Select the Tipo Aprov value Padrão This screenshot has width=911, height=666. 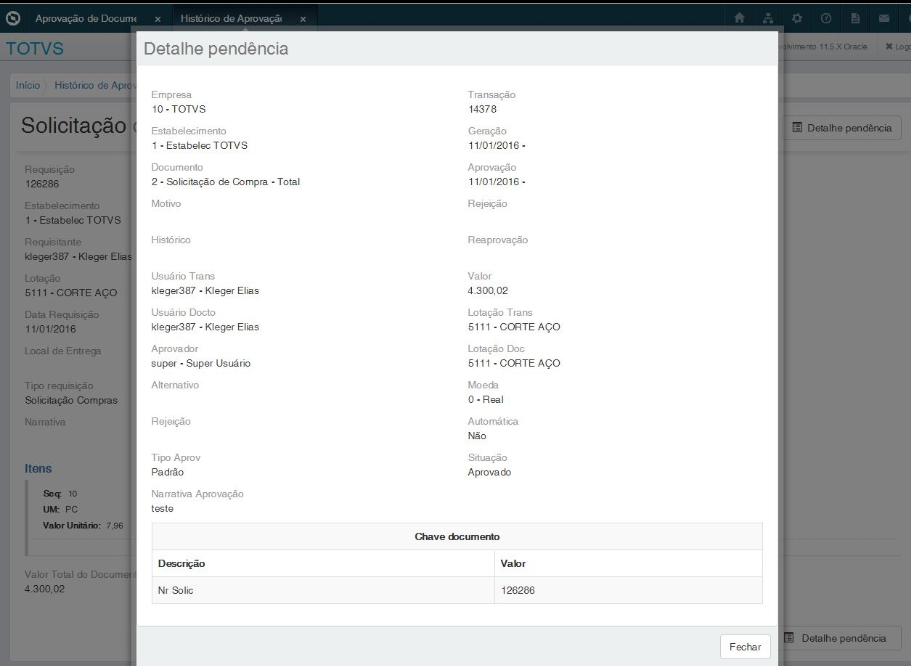point(167,472)
